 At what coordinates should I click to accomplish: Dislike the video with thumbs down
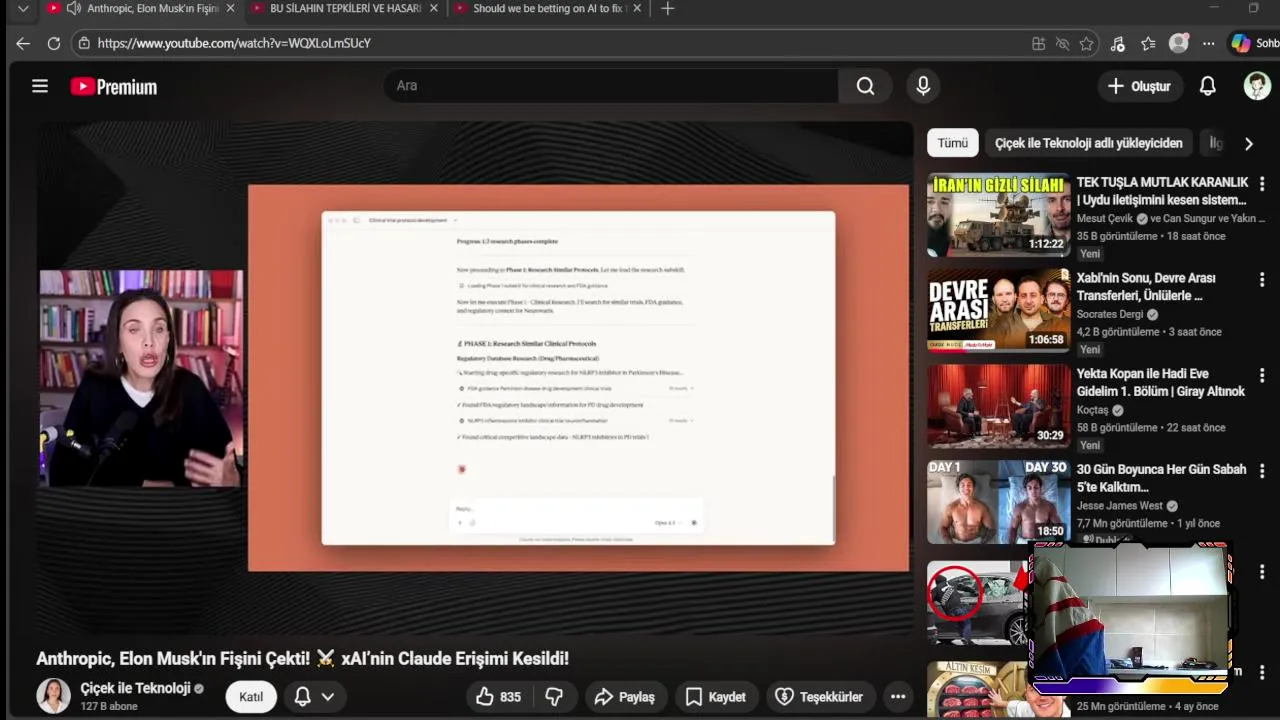[554, 696]
